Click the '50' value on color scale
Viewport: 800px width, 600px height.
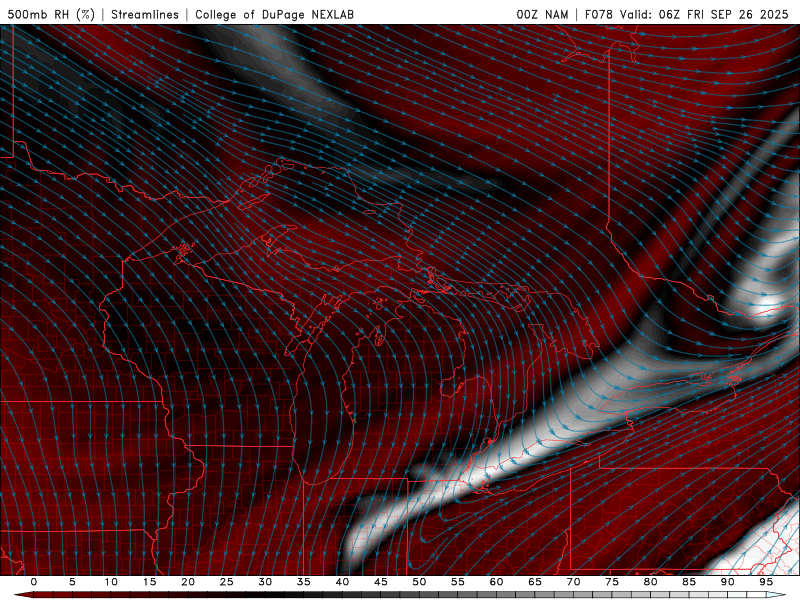tap(419, 582)
